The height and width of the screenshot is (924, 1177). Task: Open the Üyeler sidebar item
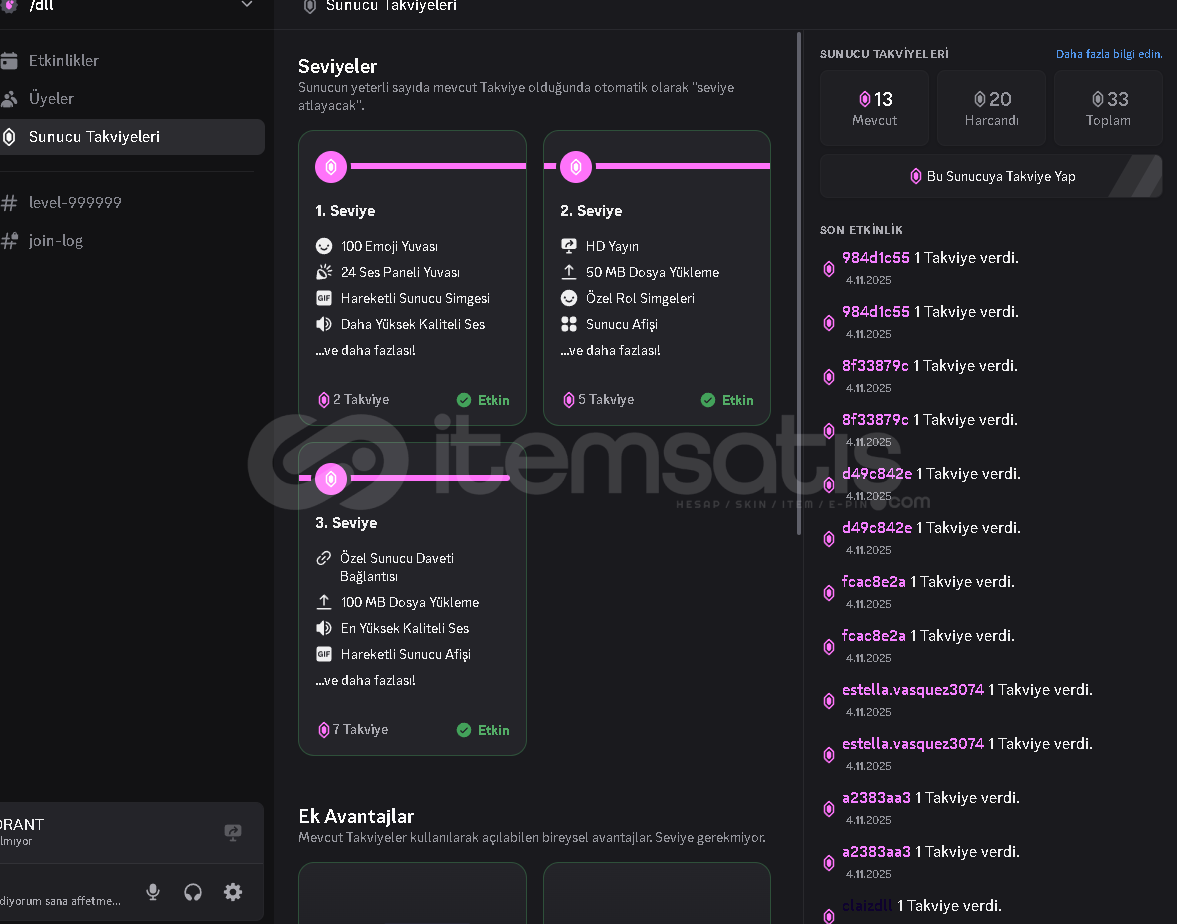point(51,99)
